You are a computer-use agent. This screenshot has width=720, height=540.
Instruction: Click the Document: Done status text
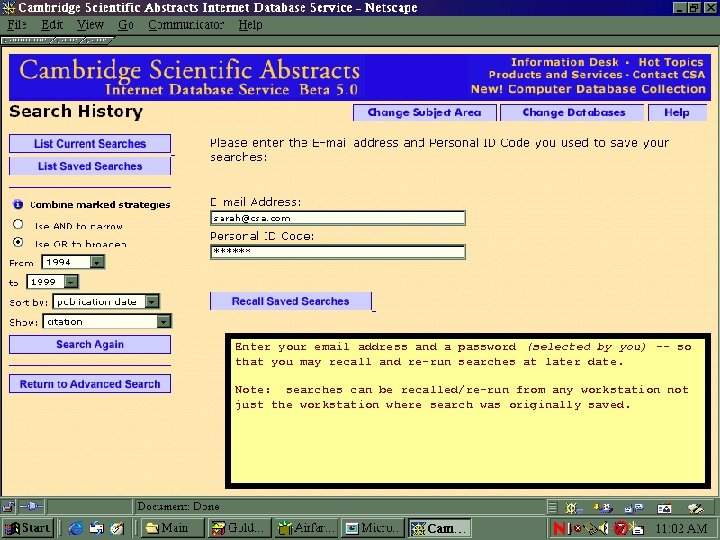pyautogui.click(x=179, y=506)
